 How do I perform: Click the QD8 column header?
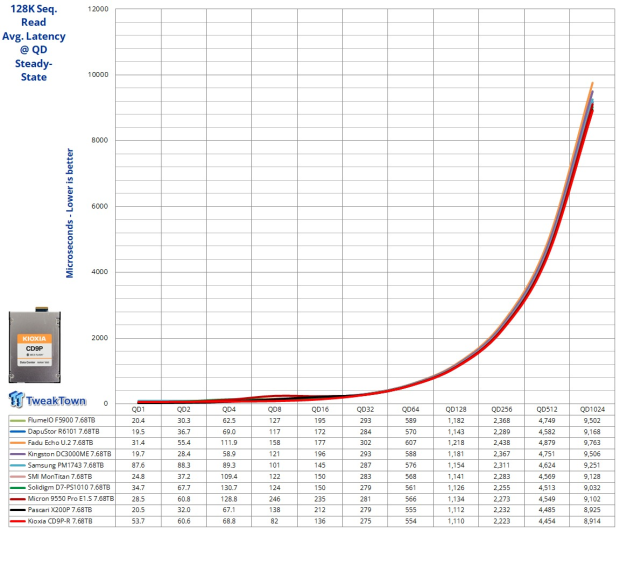coord(274,409)
